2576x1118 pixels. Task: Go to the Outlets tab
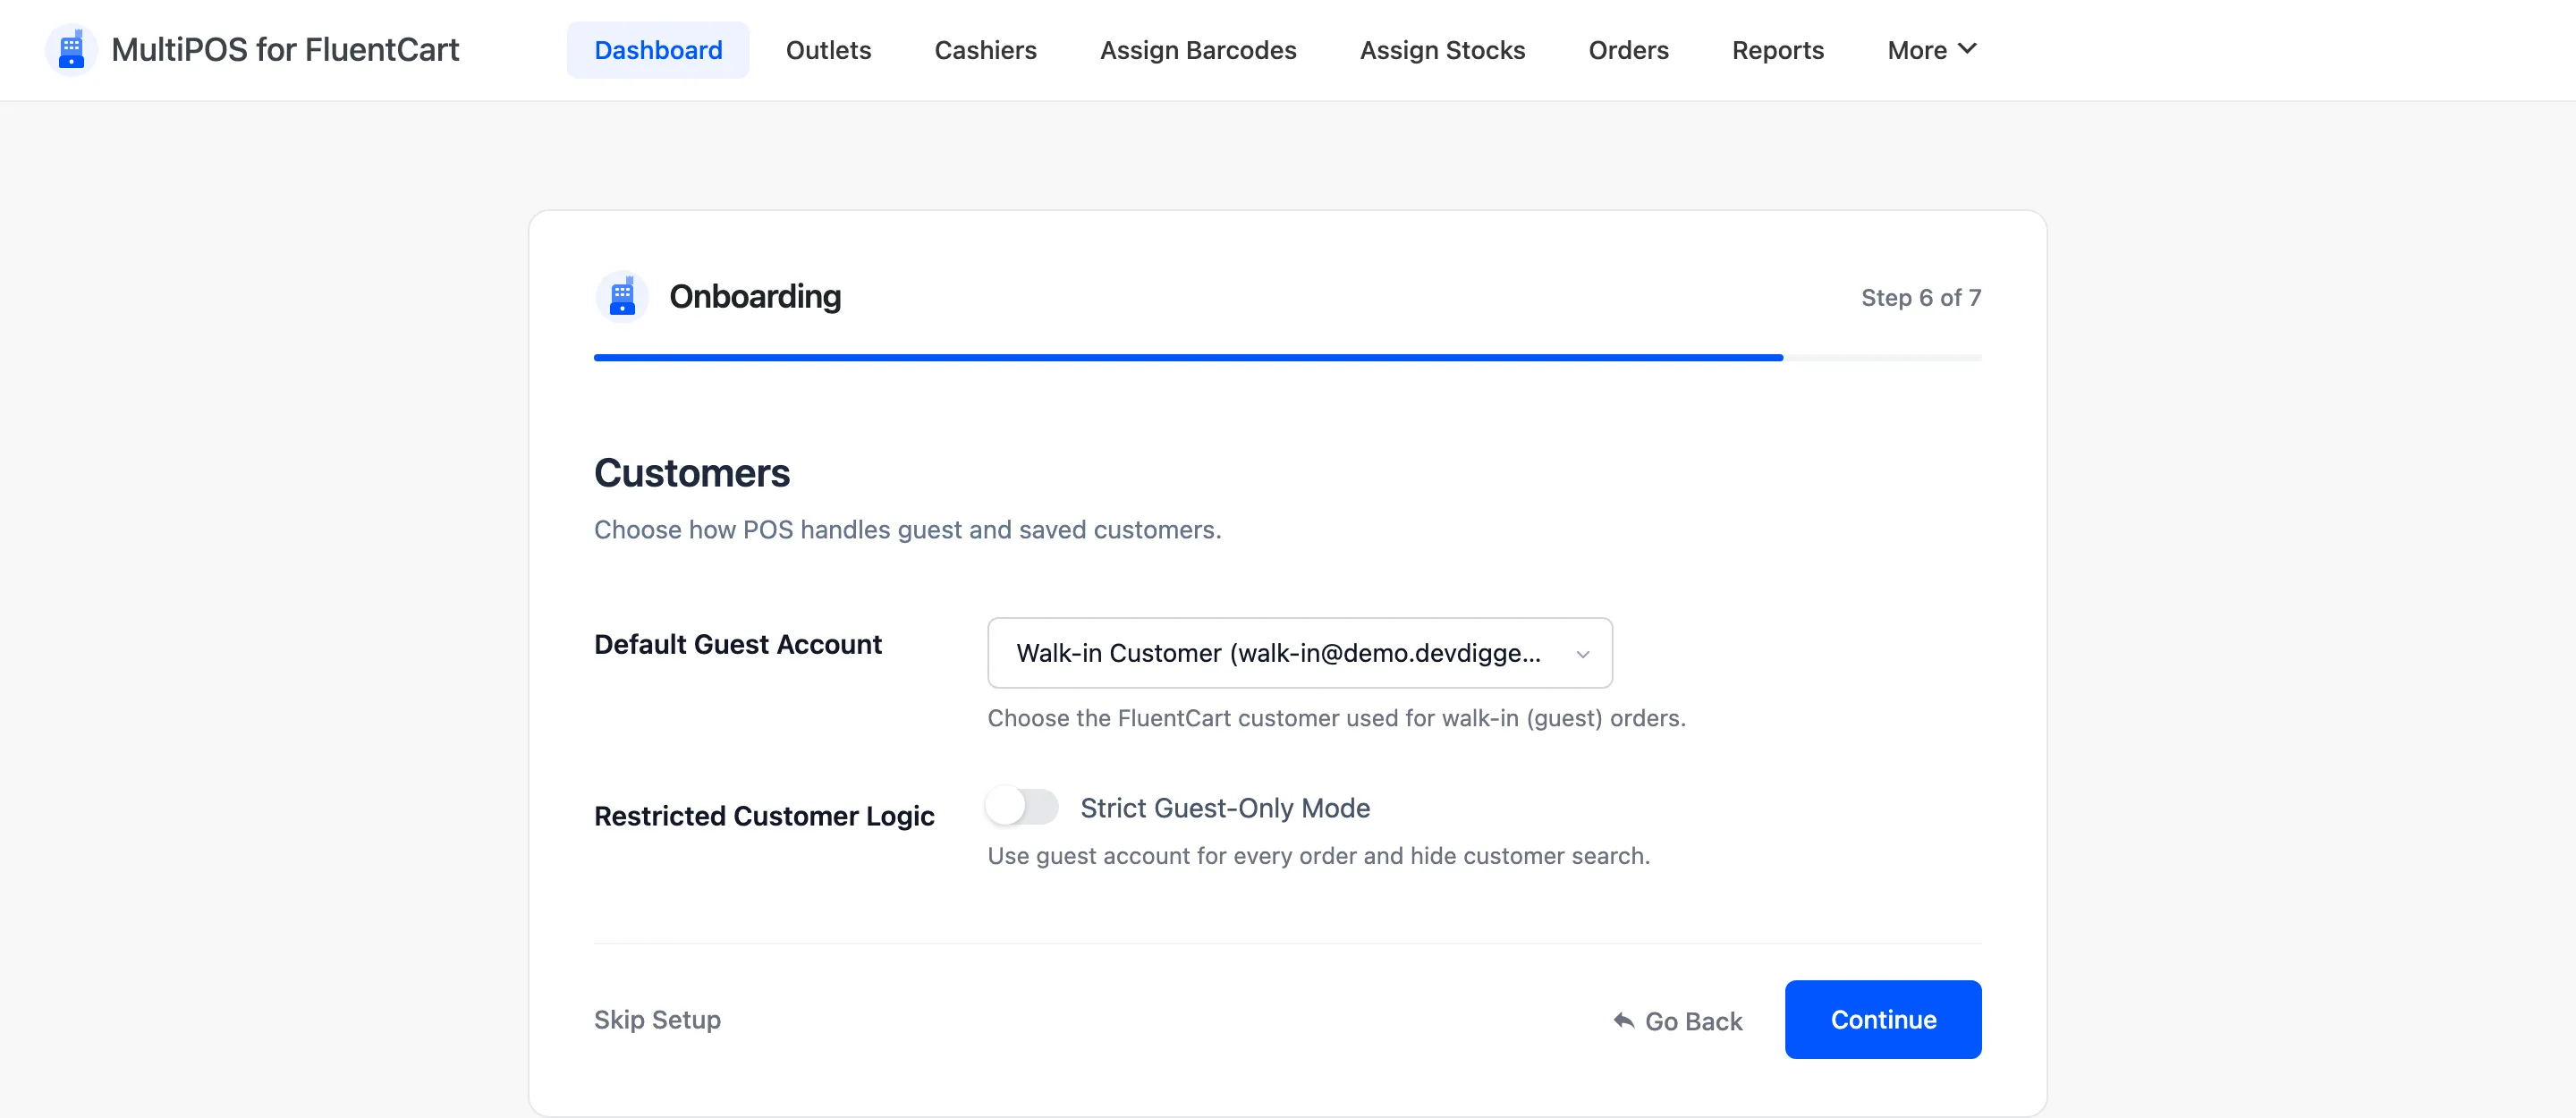828,50
